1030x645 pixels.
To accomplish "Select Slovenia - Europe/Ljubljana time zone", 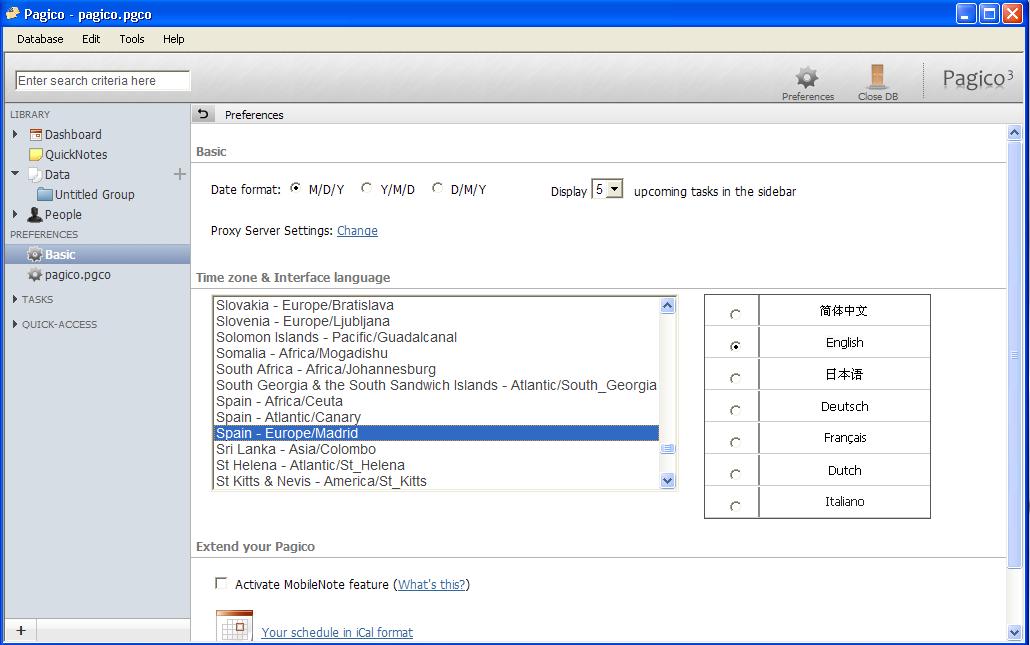I will pyautogui.click(x=437, y=321).
